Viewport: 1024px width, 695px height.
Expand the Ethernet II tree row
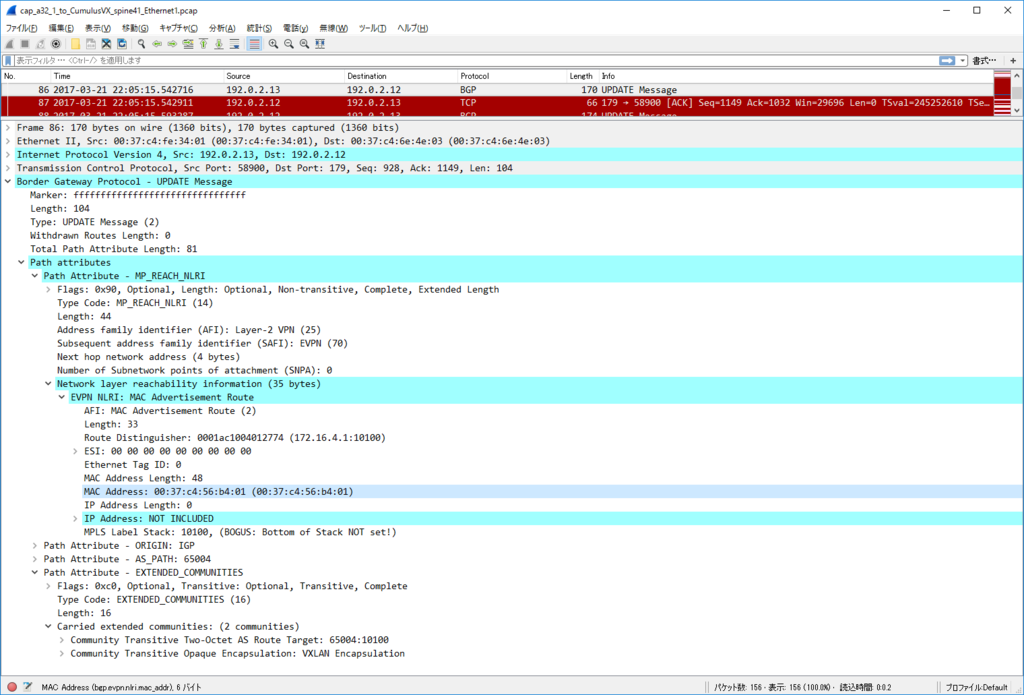click(x=8, y=141)
